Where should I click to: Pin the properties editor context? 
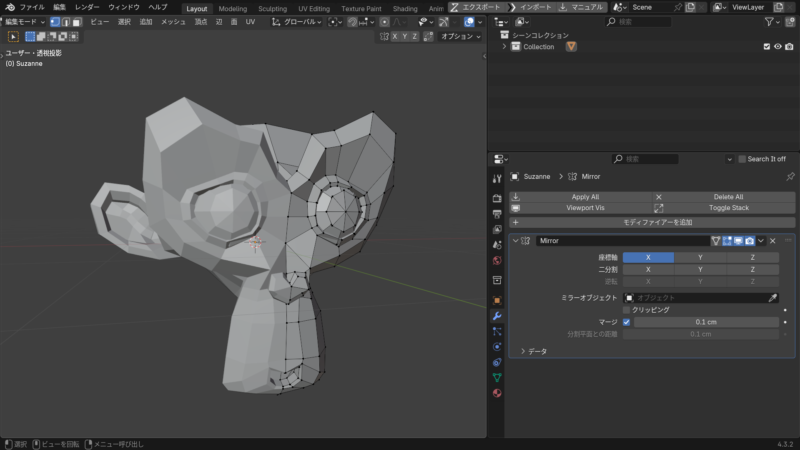click(x=790, y=177)
